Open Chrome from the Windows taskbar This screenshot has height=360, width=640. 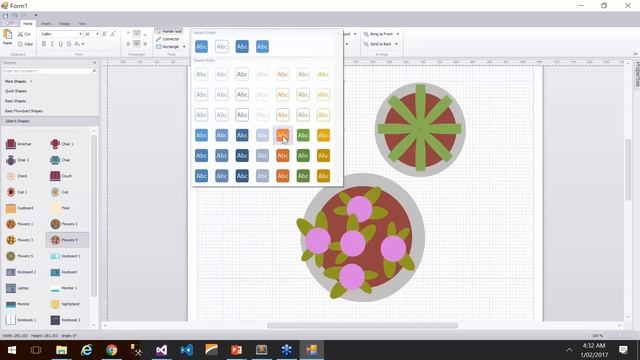[x=111, y=350]
